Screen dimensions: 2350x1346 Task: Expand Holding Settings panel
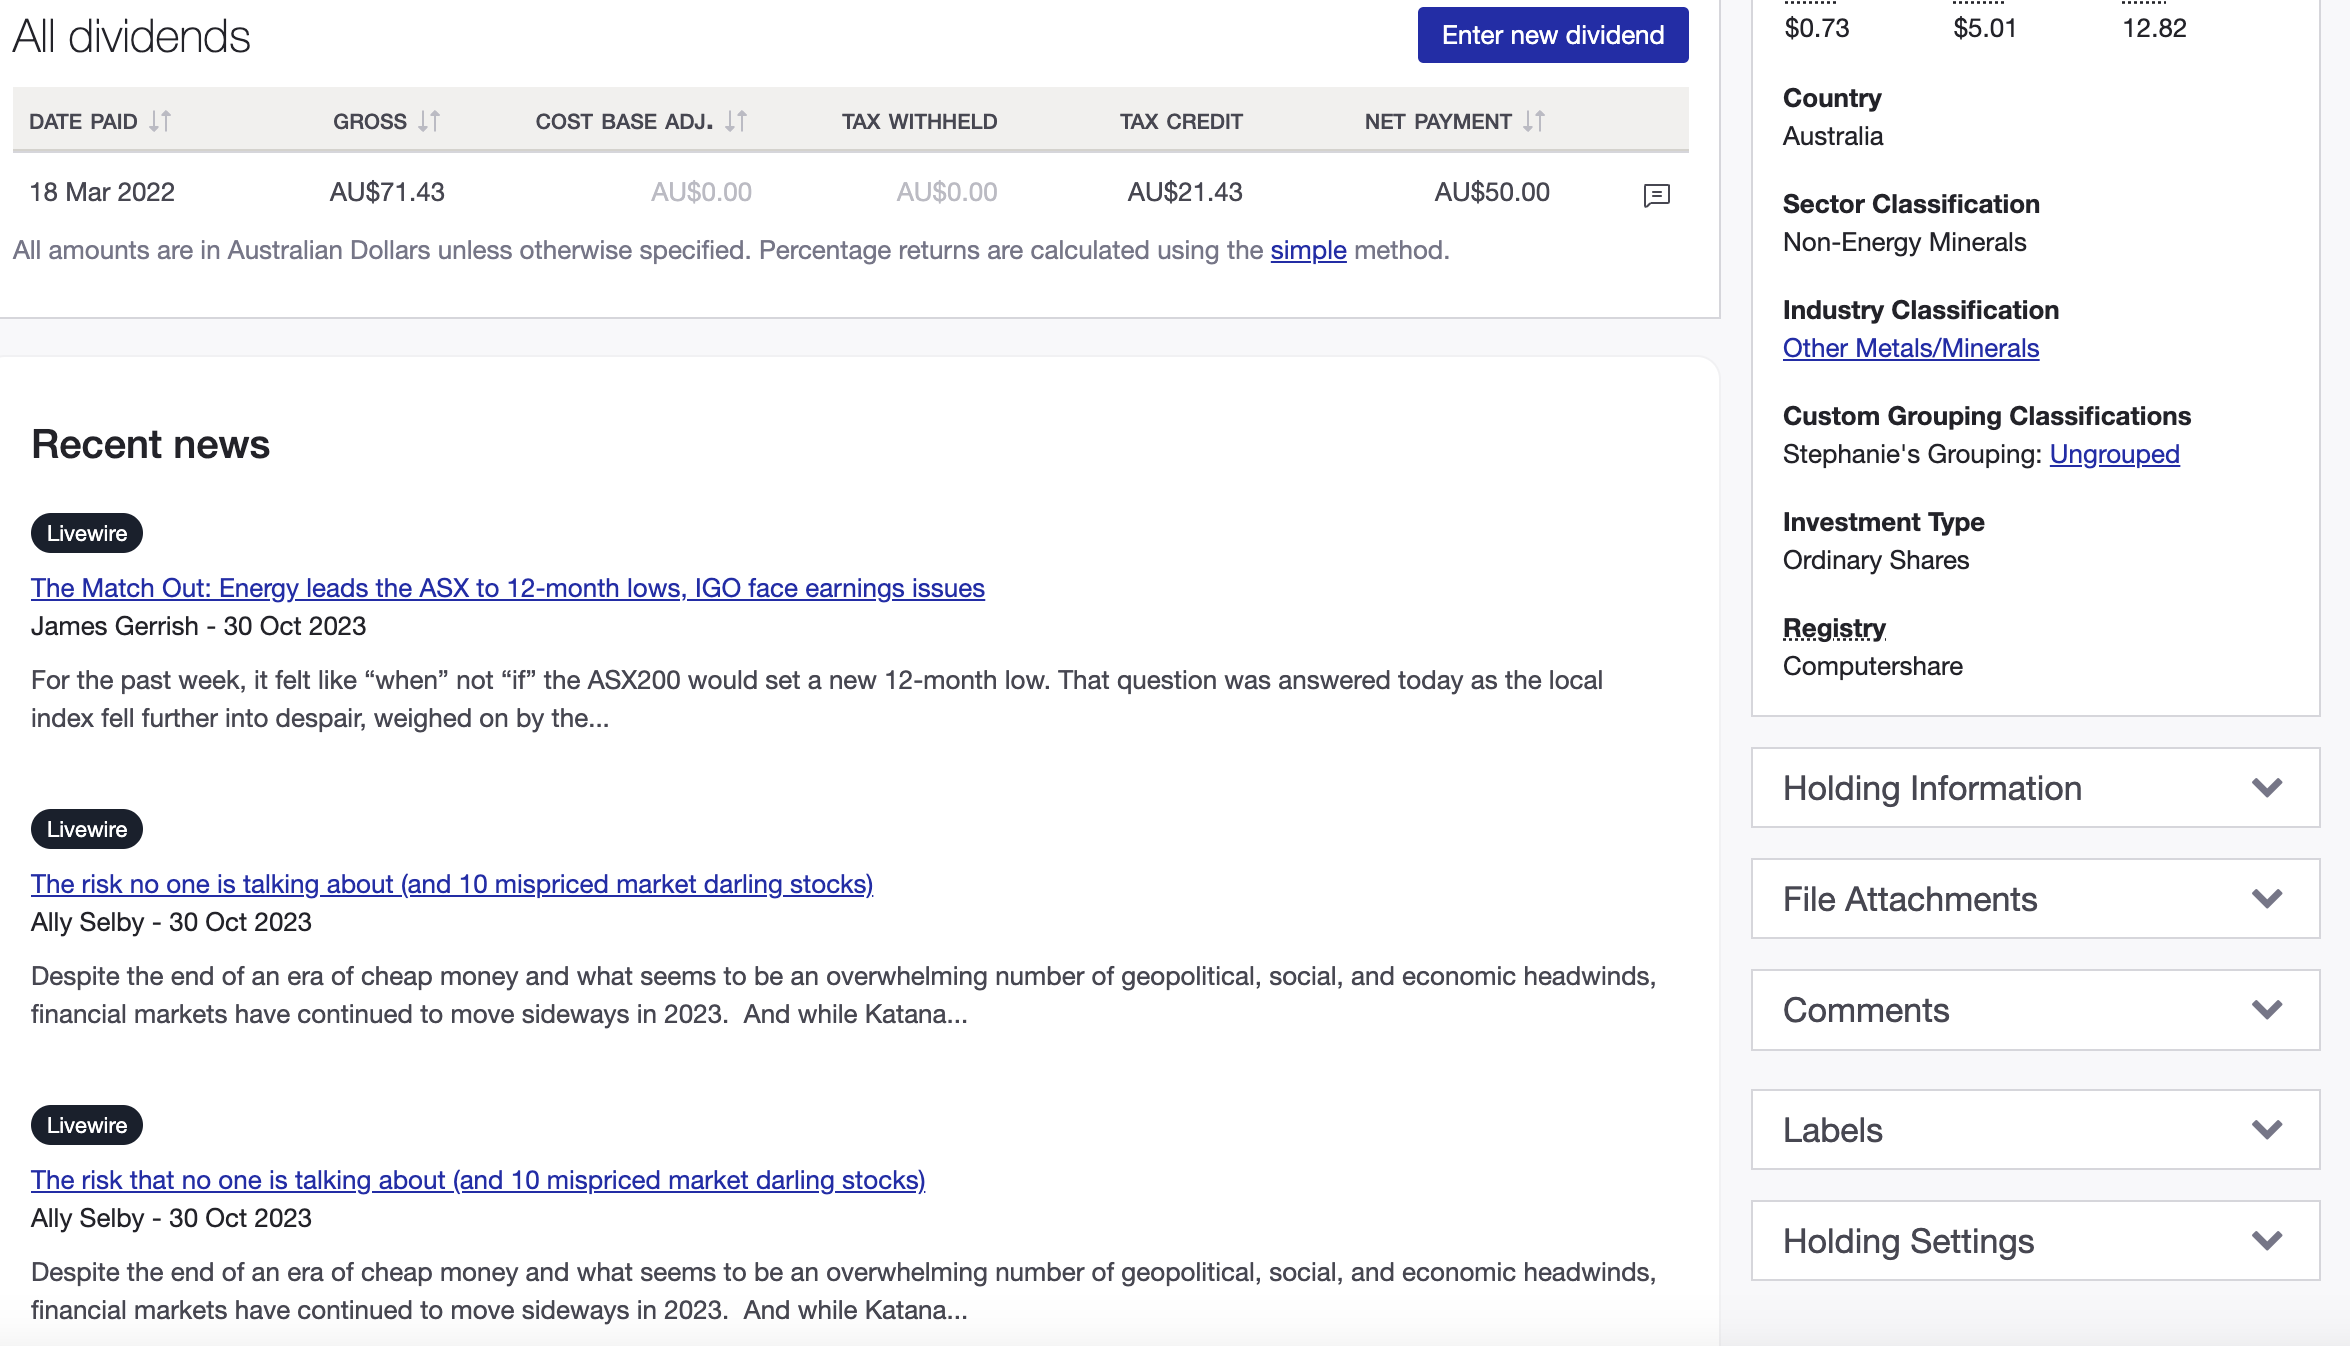[x=2035, y=1241]
